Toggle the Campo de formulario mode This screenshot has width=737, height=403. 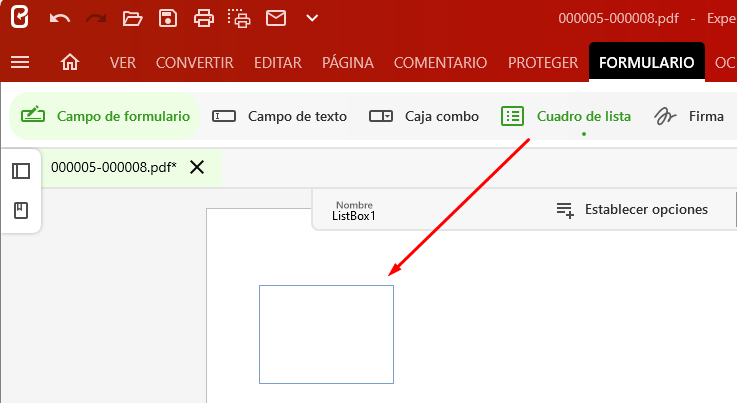tap(105, 116)
